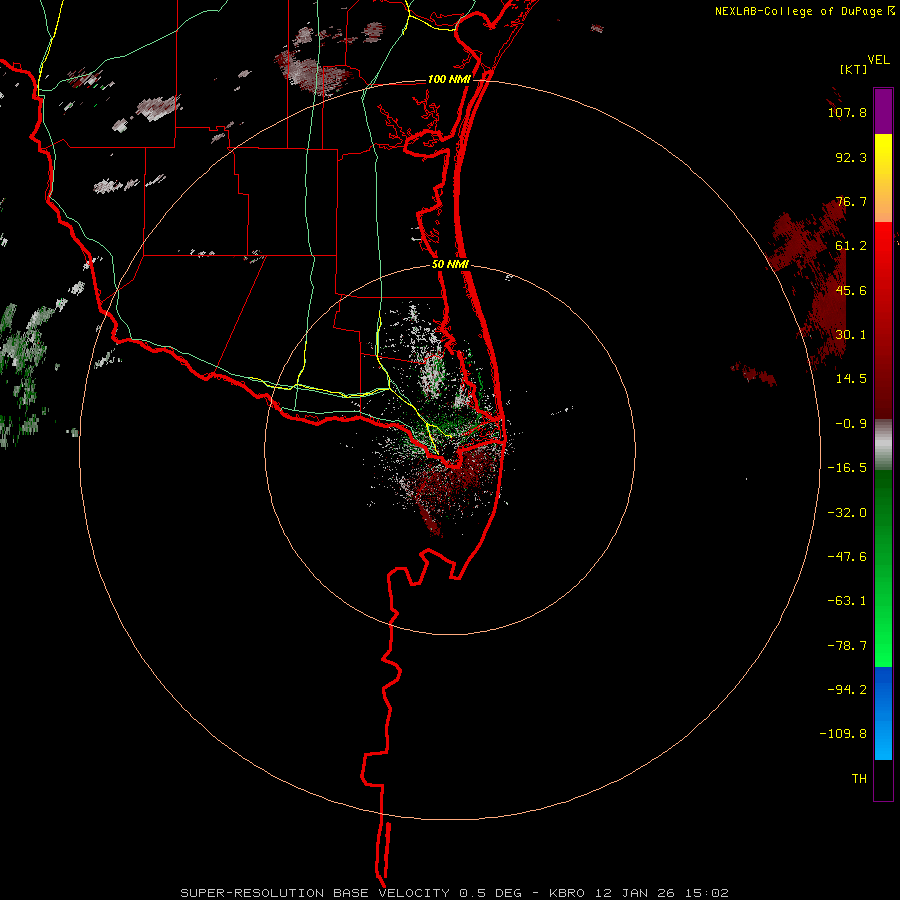Click the VEL legend title
This screenshot has height=900, width=900.
click(878, 60)
